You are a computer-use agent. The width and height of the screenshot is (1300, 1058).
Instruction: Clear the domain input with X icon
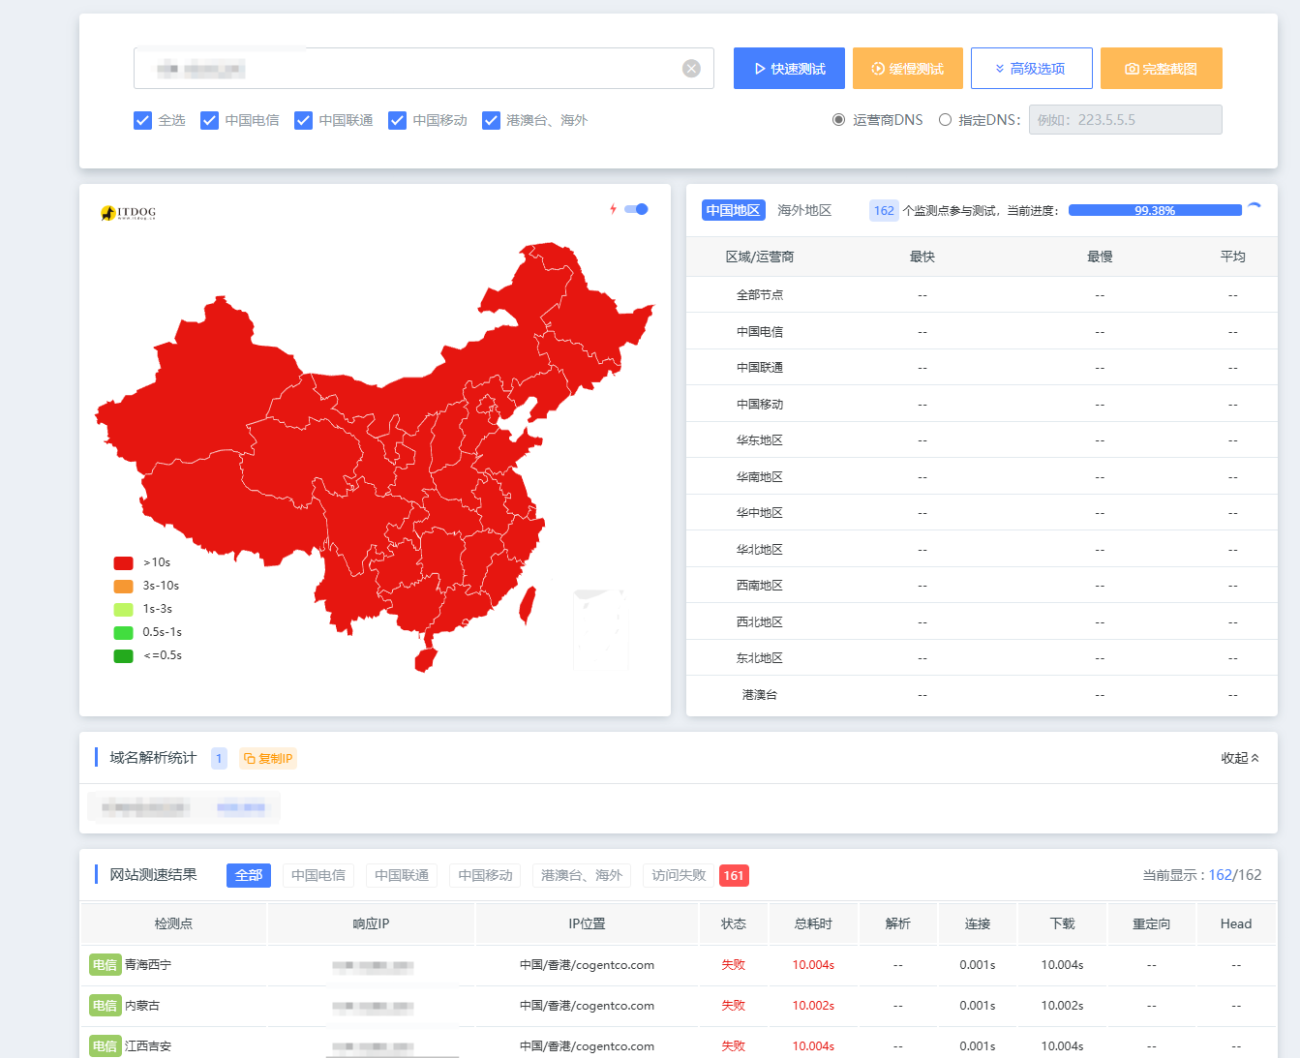pos(691,68)
